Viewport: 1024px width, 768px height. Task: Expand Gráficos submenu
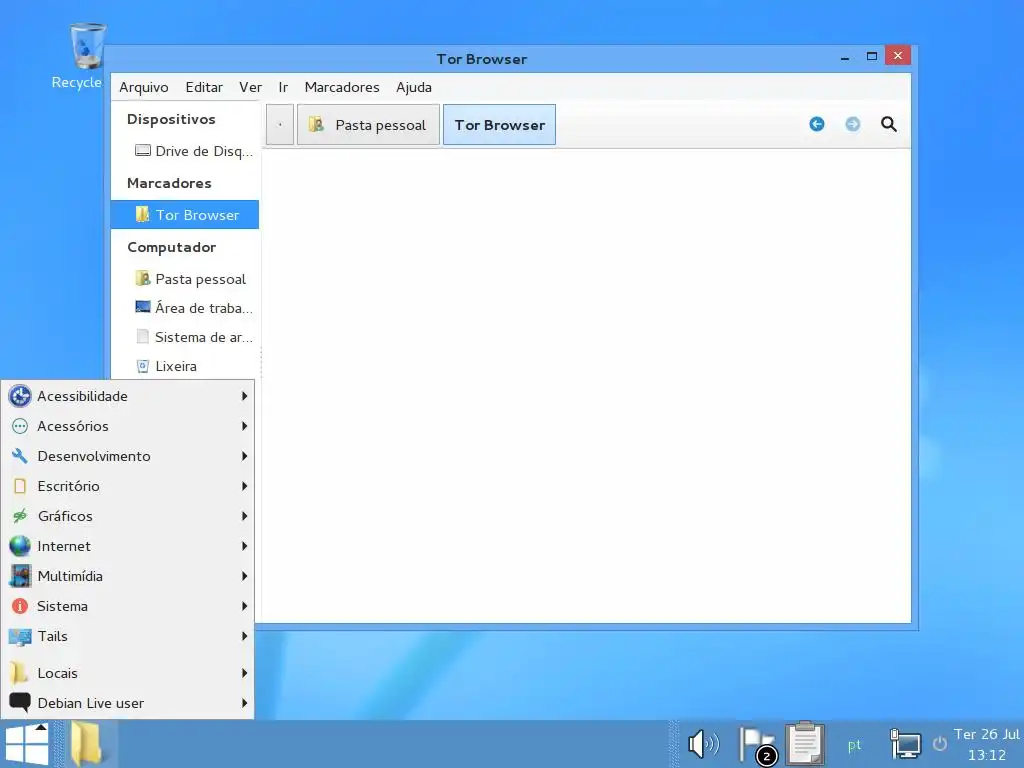tap(128, 516)
